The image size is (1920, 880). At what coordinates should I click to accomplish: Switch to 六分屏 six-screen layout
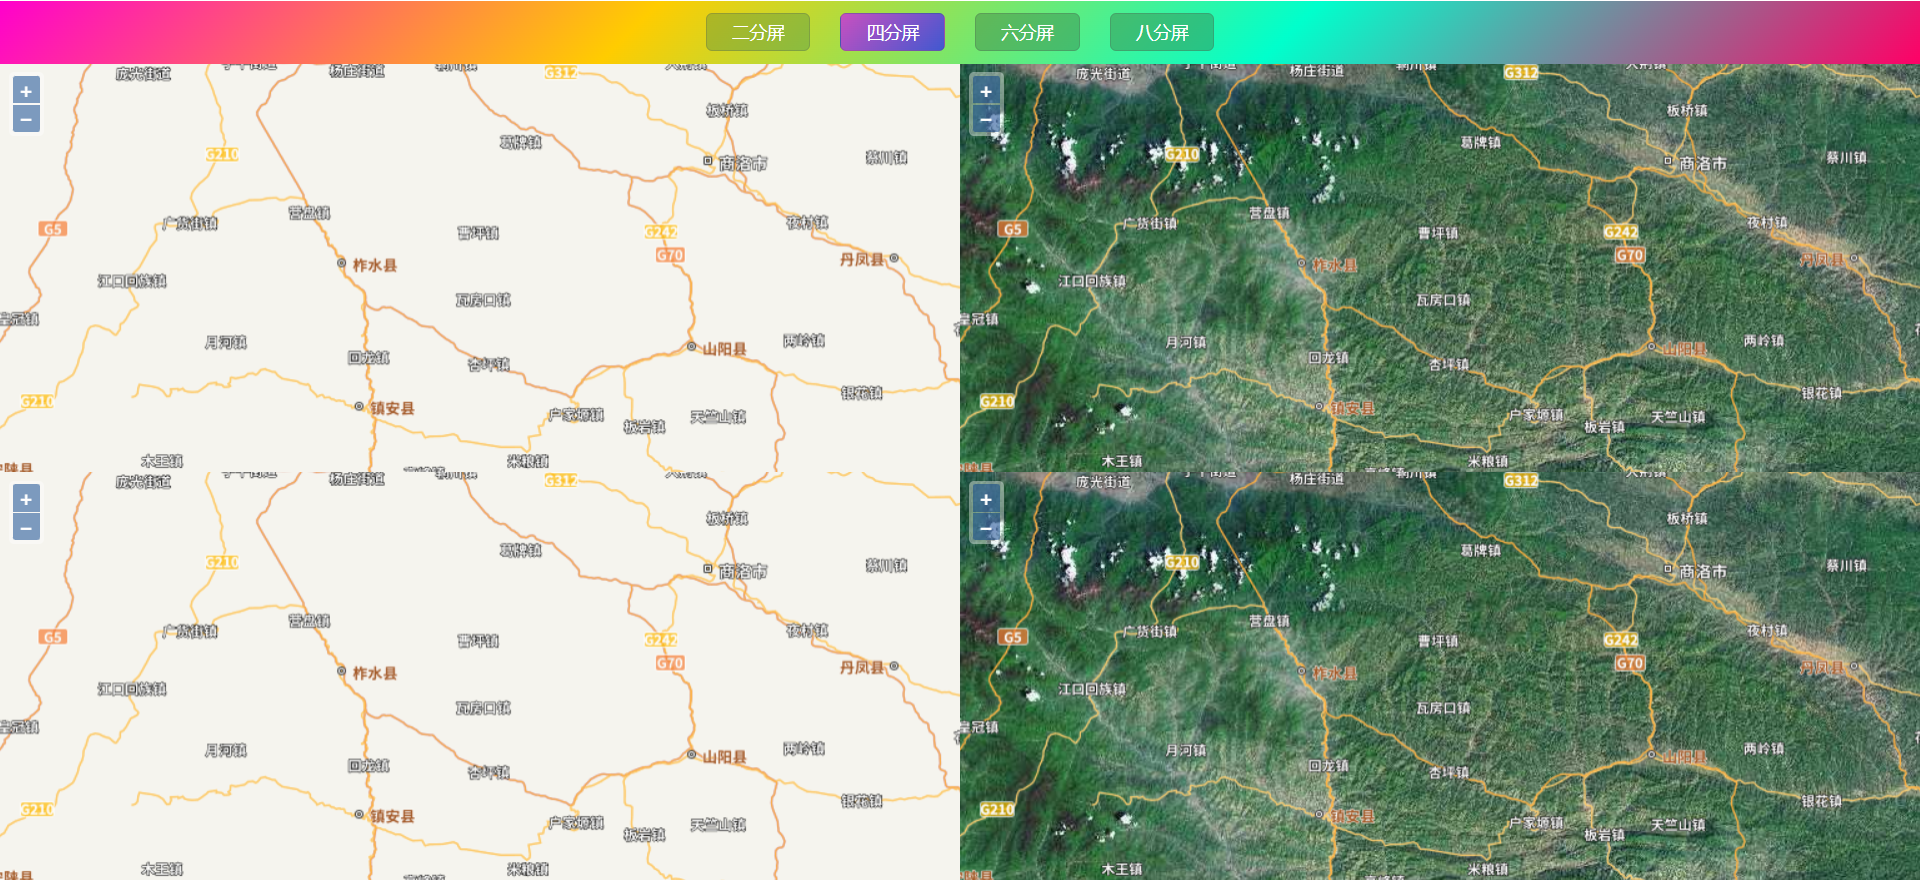[1027, 32]
